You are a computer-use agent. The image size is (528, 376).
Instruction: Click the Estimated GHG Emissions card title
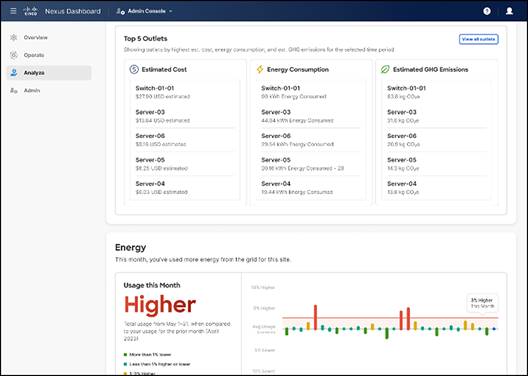click(x=430, y=69)
